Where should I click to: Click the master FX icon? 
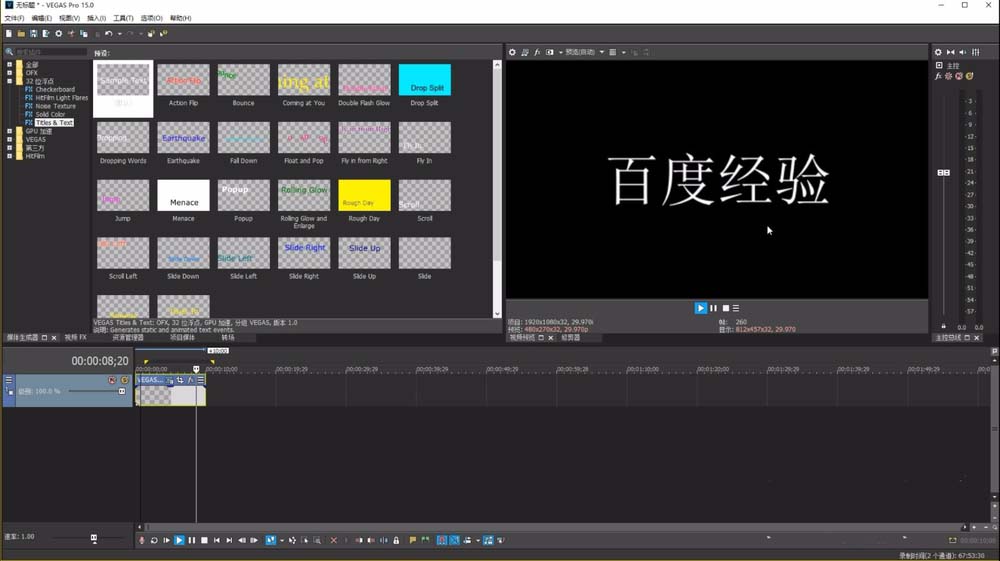click(x=938, y=76)
